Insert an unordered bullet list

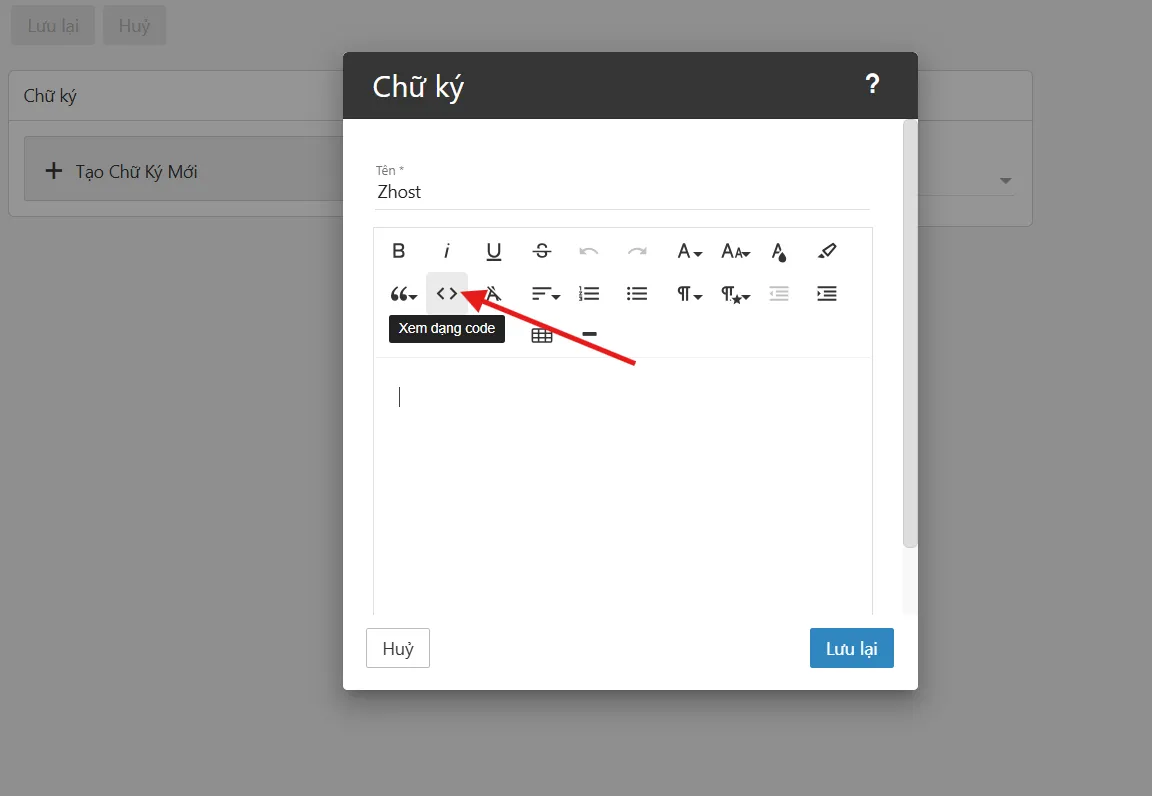point(637,294)
